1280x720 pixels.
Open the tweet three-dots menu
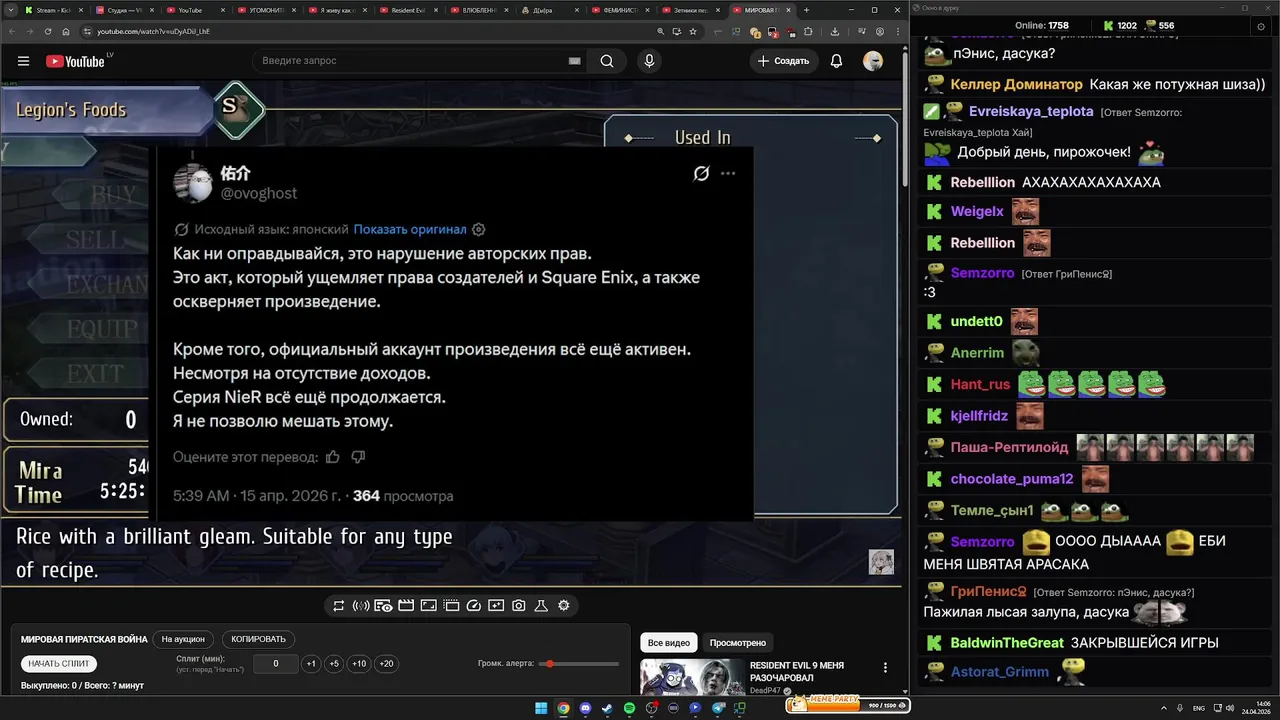(x=728, y=173)
